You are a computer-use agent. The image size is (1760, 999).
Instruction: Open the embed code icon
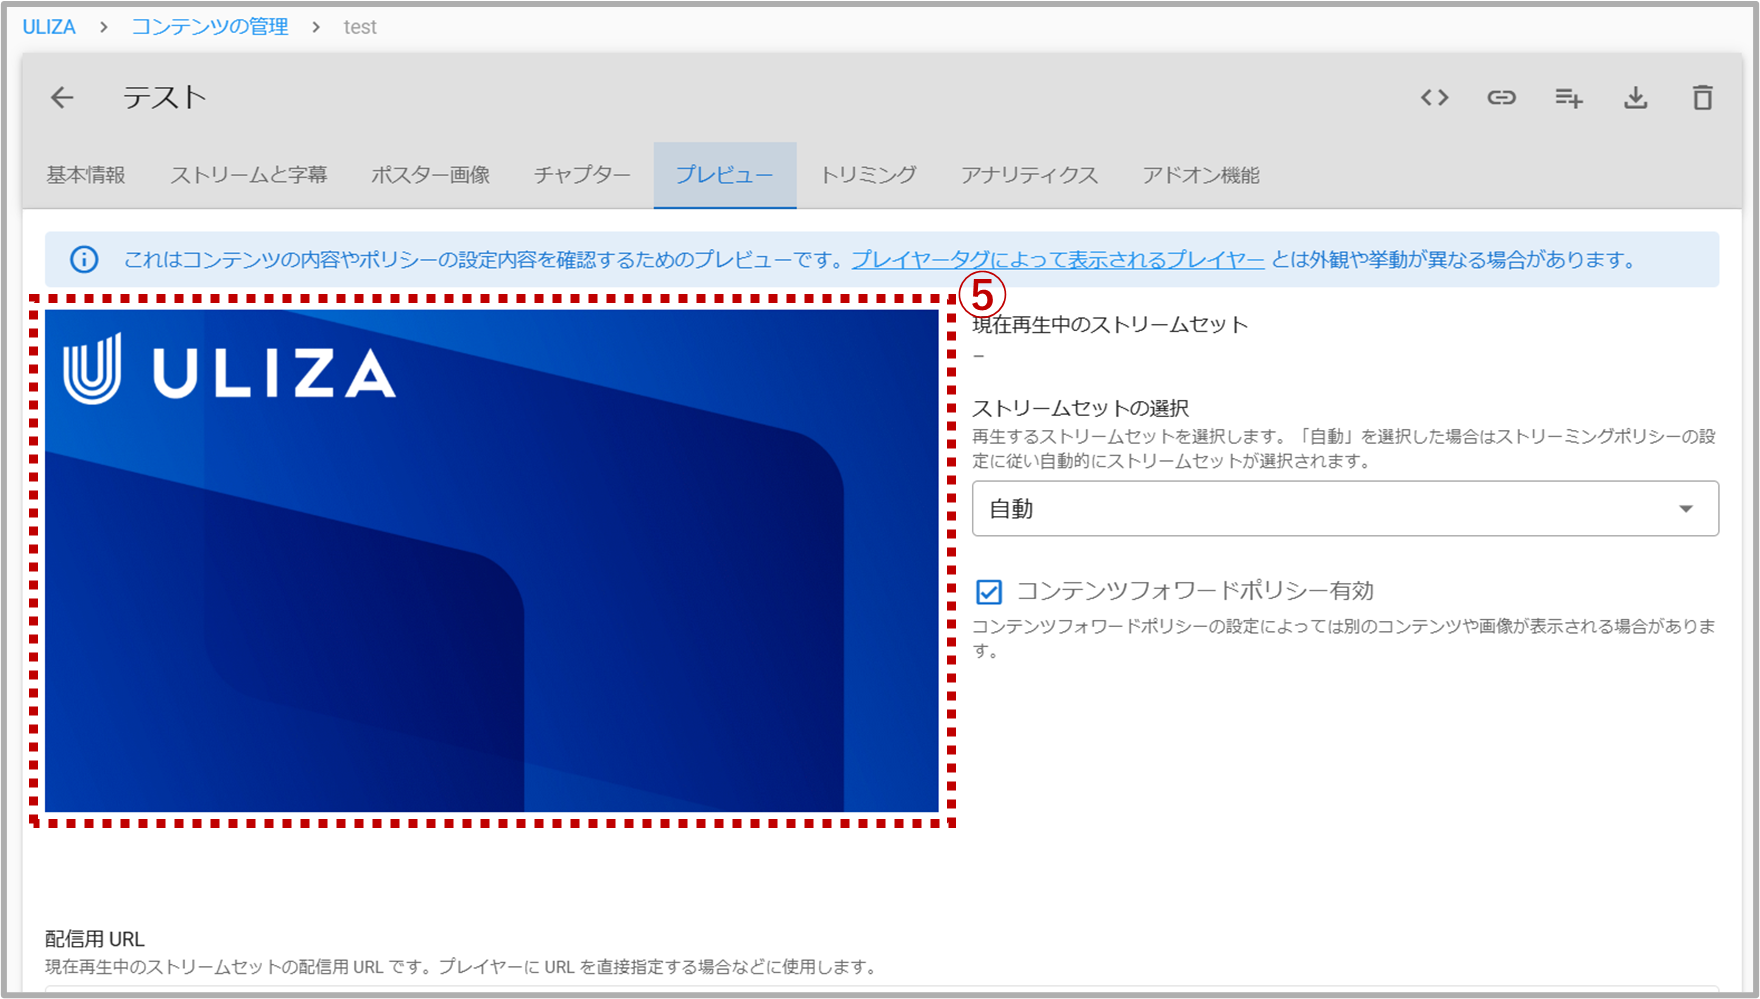coord(1435,97)
